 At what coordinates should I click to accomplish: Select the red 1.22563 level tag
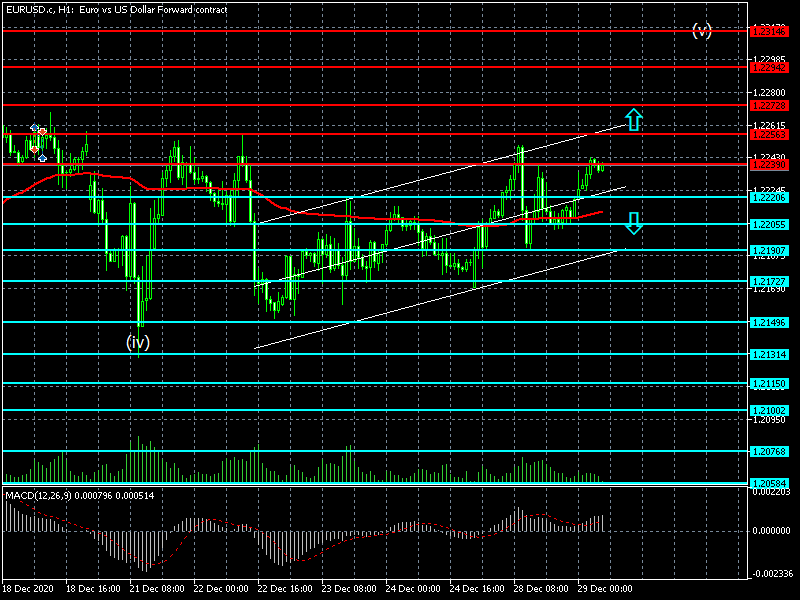[773, 134]
